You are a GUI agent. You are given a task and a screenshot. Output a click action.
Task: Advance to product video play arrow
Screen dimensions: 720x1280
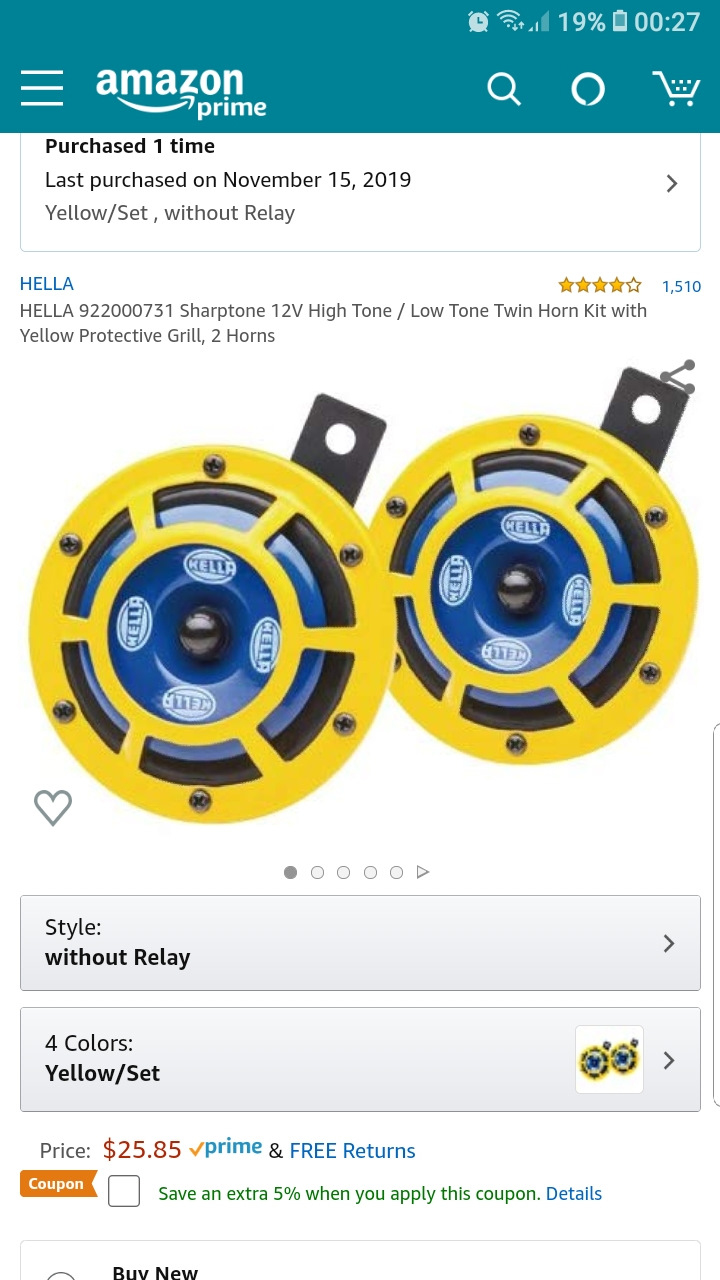click(423, 872)
